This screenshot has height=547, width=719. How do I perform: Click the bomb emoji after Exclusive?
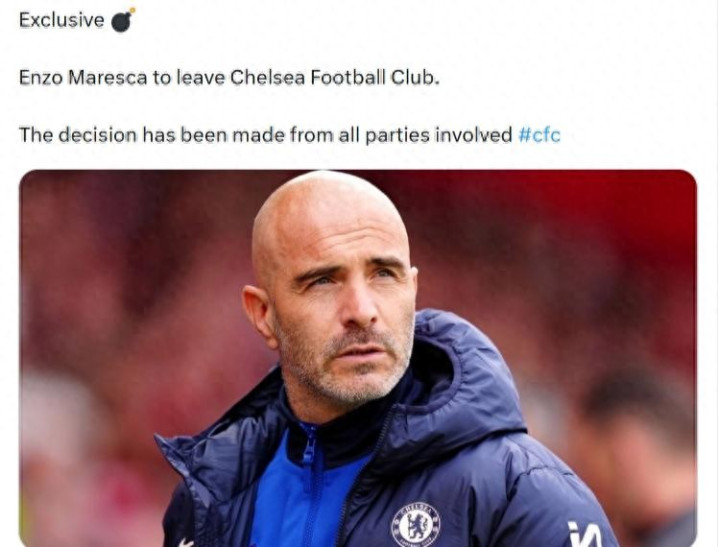pyautogui.click(x=122, y=20)
